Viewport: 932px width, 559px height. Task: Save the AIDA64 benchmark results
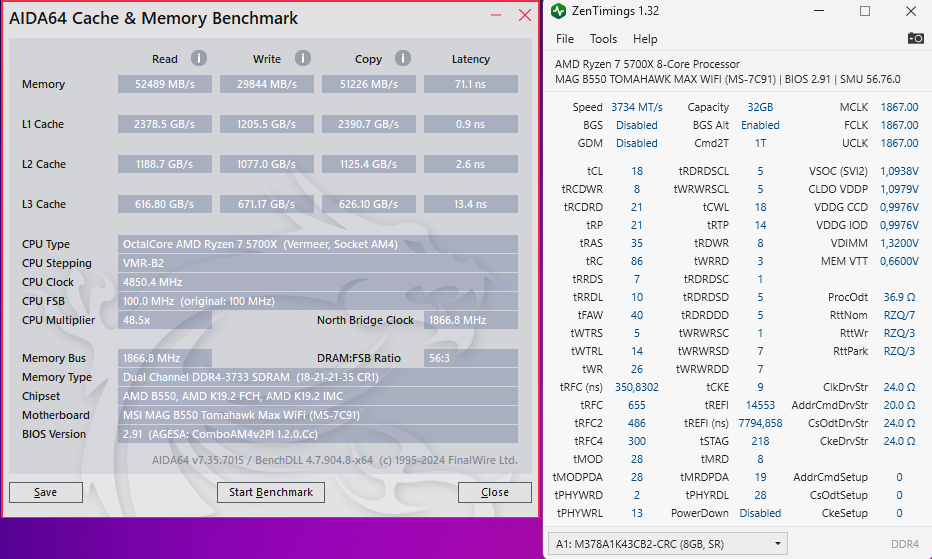coord(46,492)
